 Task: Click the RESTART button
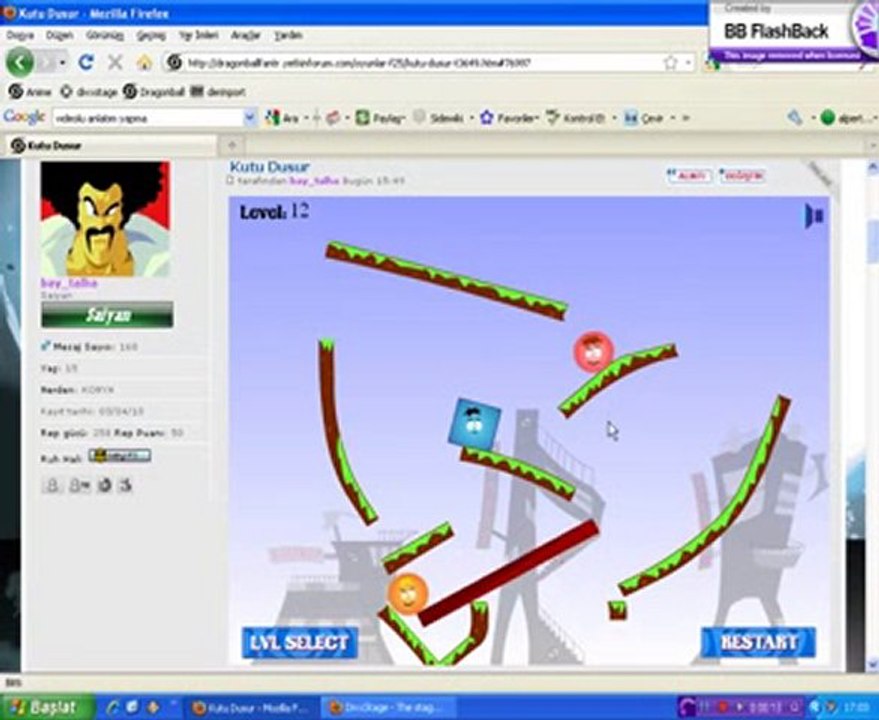point(758,642)
